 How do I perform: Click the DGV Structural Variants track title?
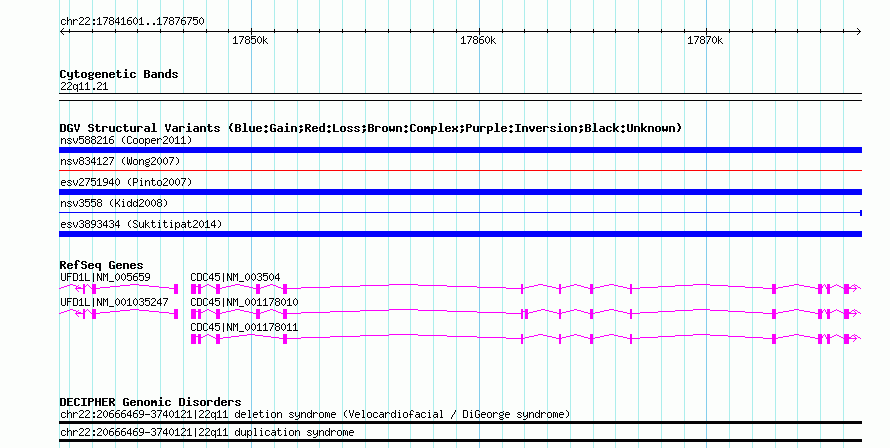click(371, 128)
